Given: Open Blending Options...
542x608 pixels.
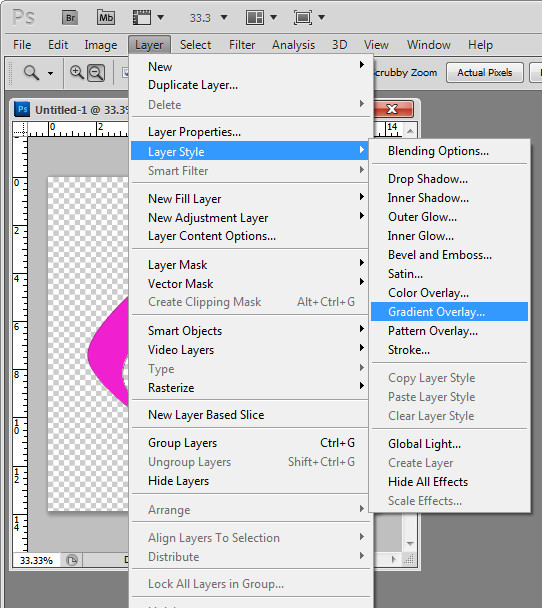Looking at the screenshot, I should coord(450,150).
